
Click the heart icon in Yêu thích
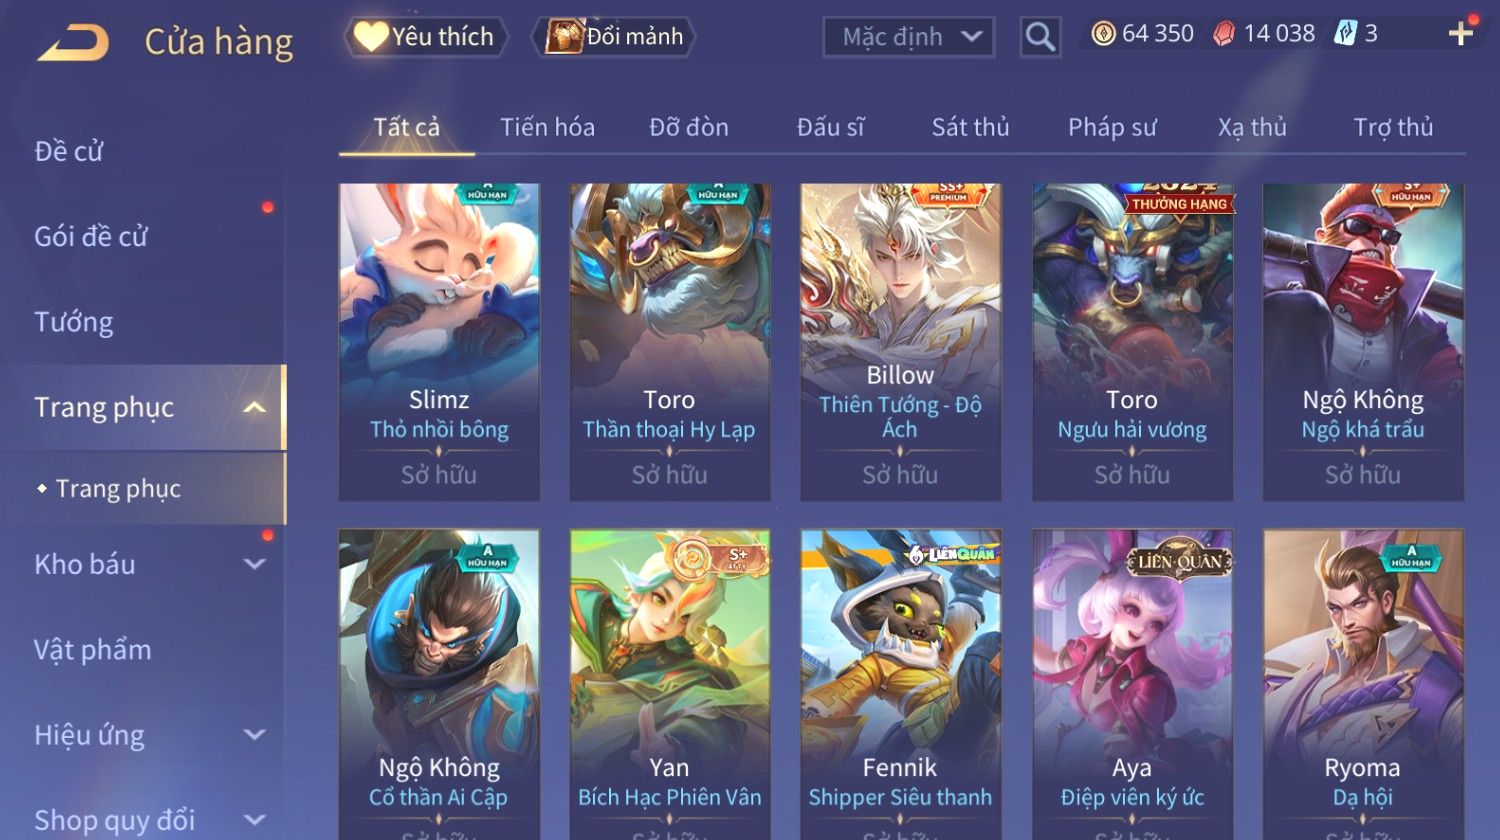[x=371, y=37]
